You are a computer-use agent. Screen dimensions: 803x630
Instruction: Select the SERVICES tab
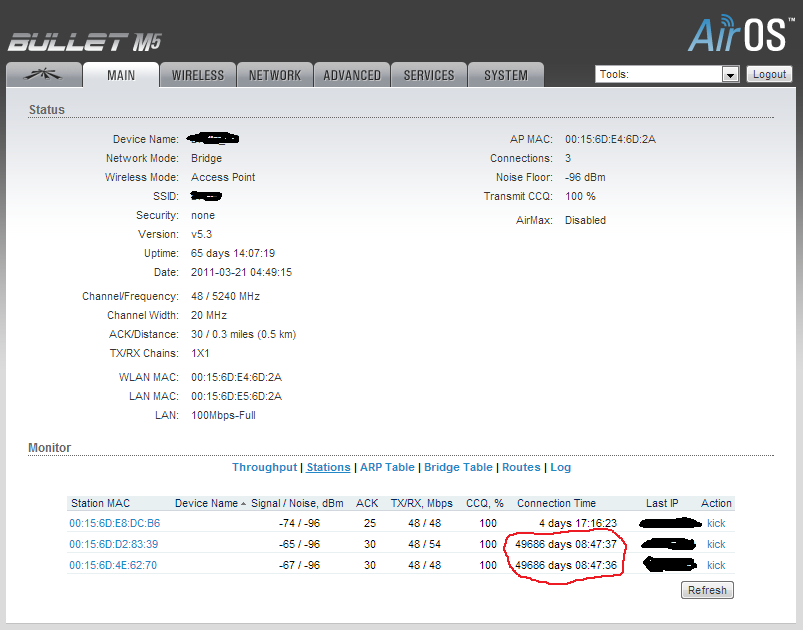[429, 75]
